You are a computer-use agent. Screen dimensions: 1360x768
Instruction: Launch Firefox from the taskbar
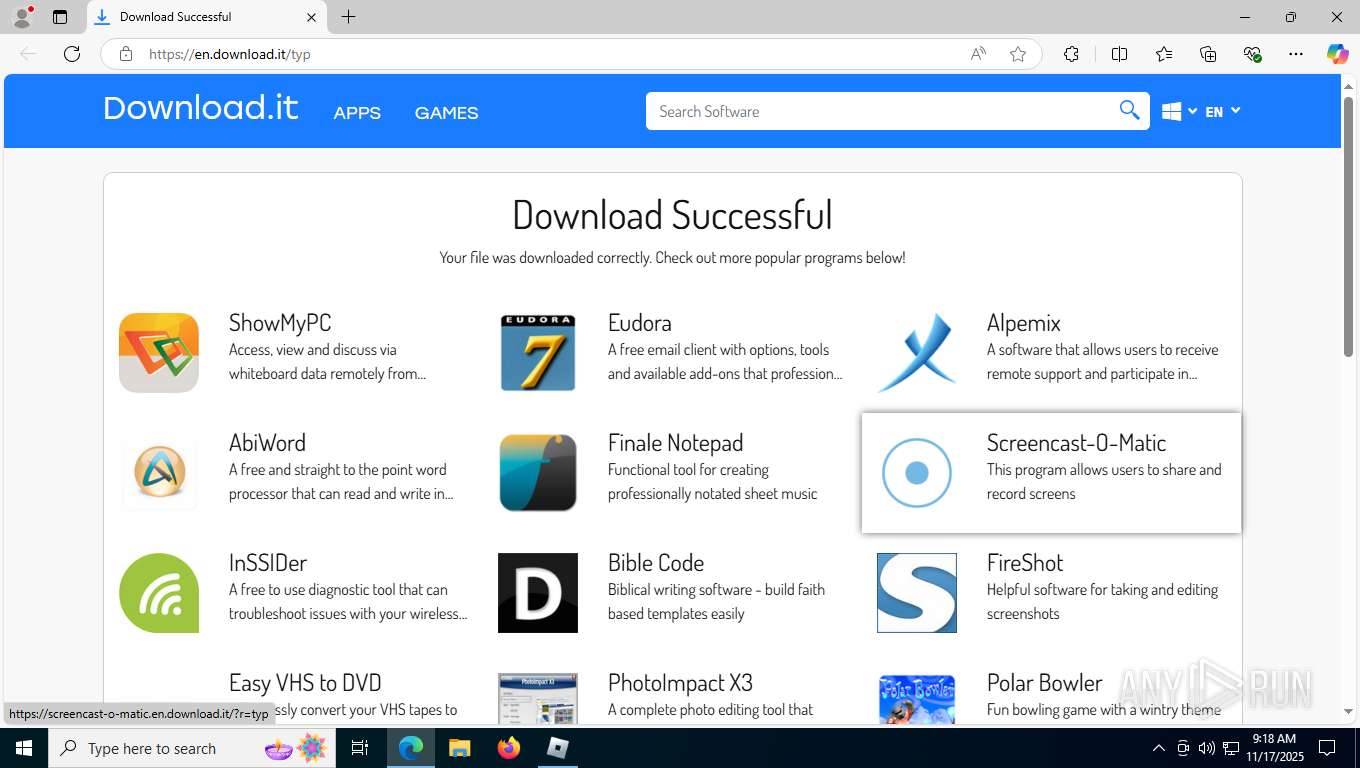click(x=509, y=748)
